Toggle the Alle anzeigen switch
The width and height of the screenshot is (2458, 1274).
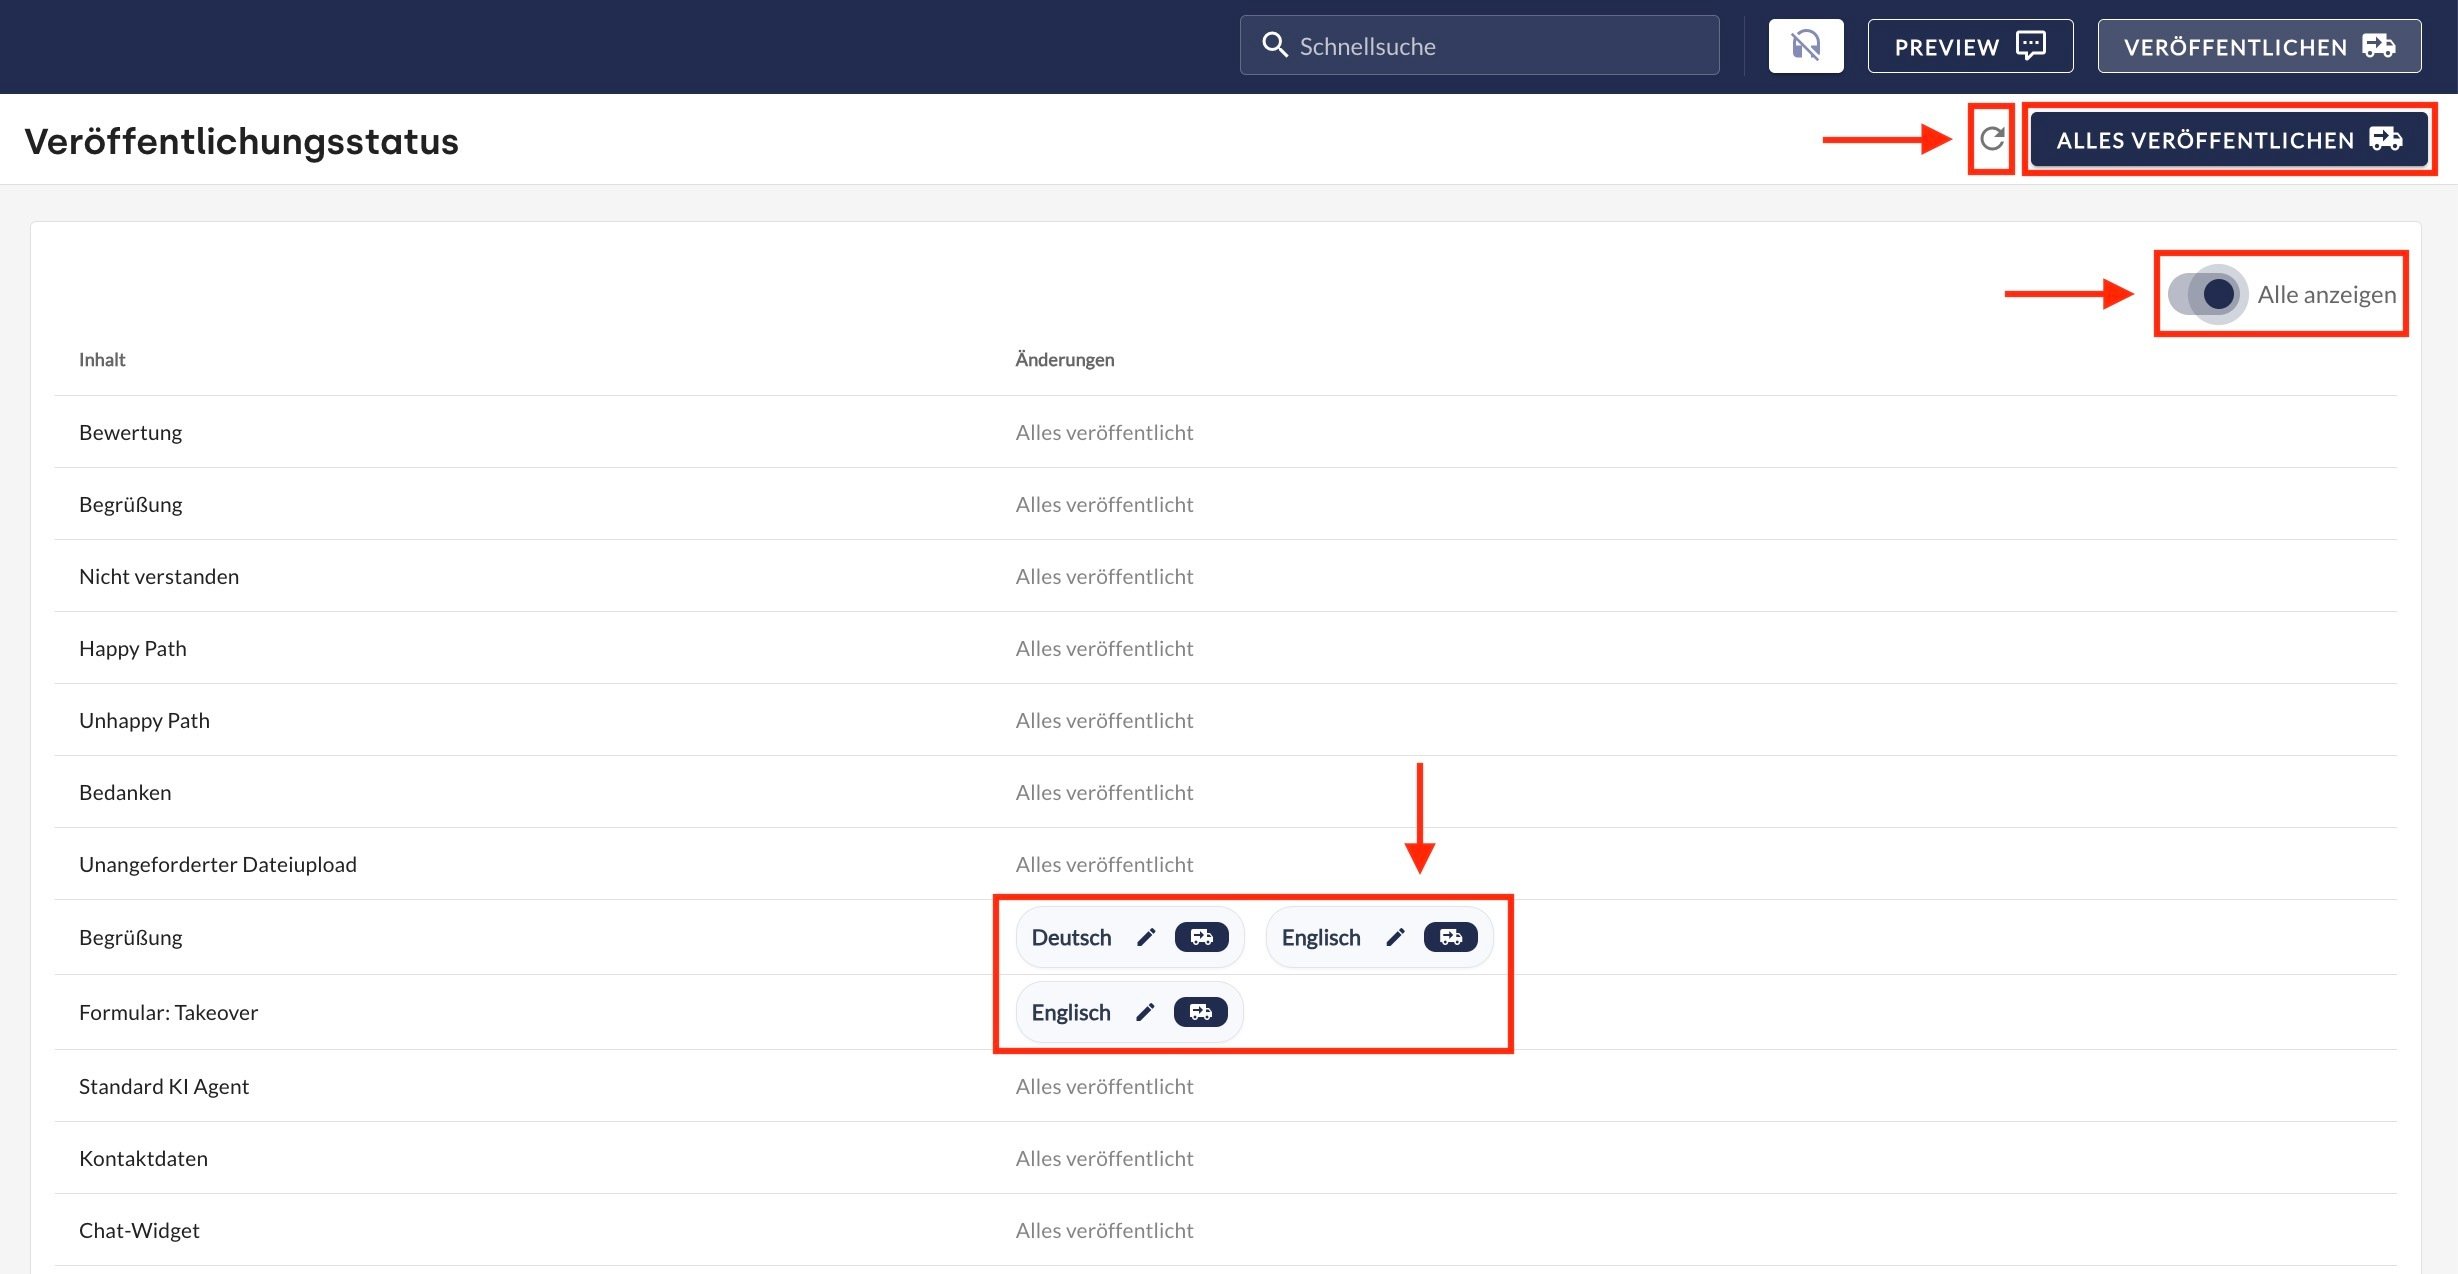[x=2208, y=294]
